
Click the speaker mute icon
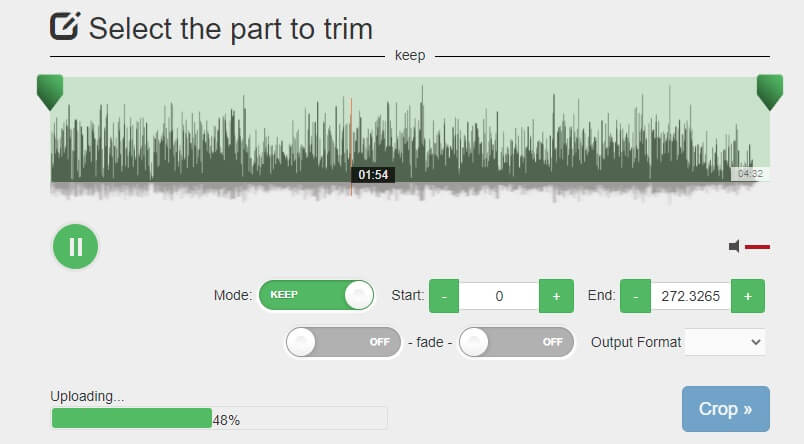point(734,246)
